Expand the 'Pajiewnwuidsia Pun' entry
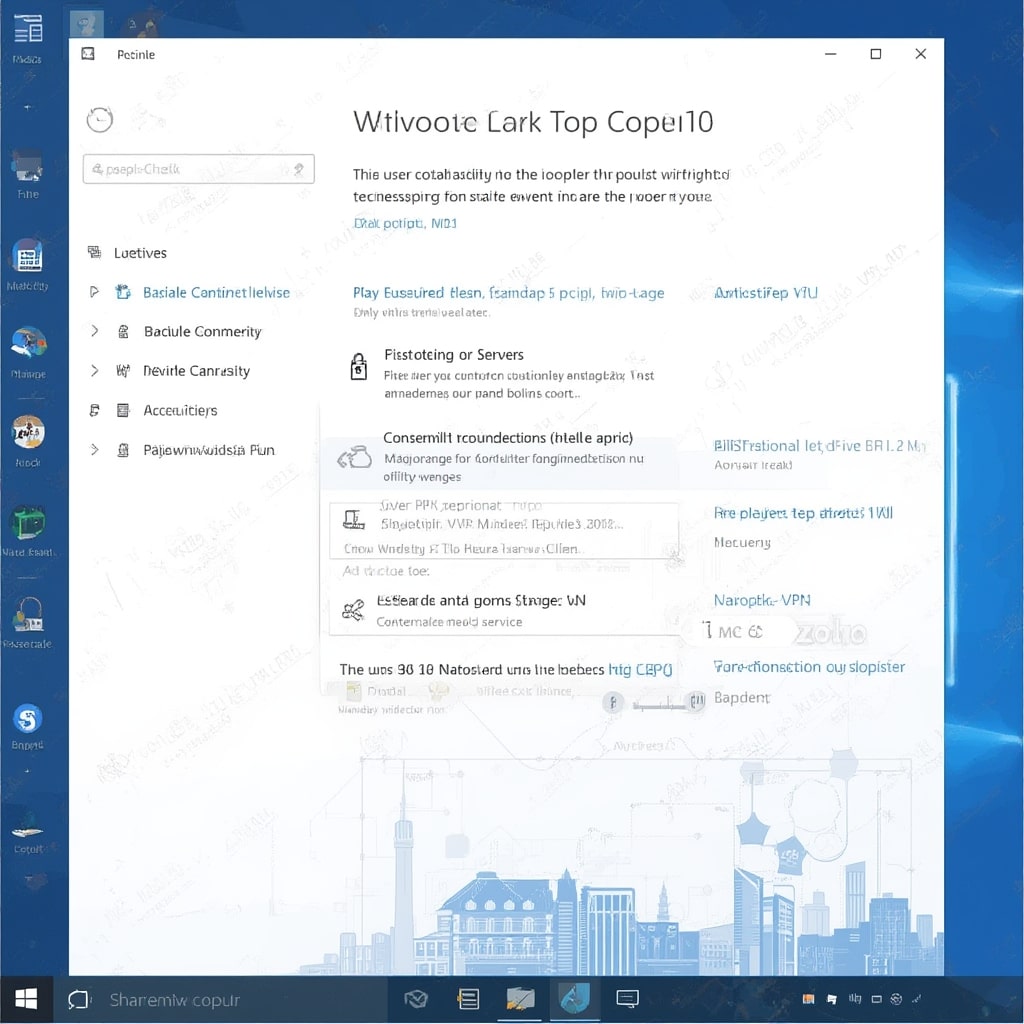Screen dimensions: 1024x1024 (x=94, y=450)
